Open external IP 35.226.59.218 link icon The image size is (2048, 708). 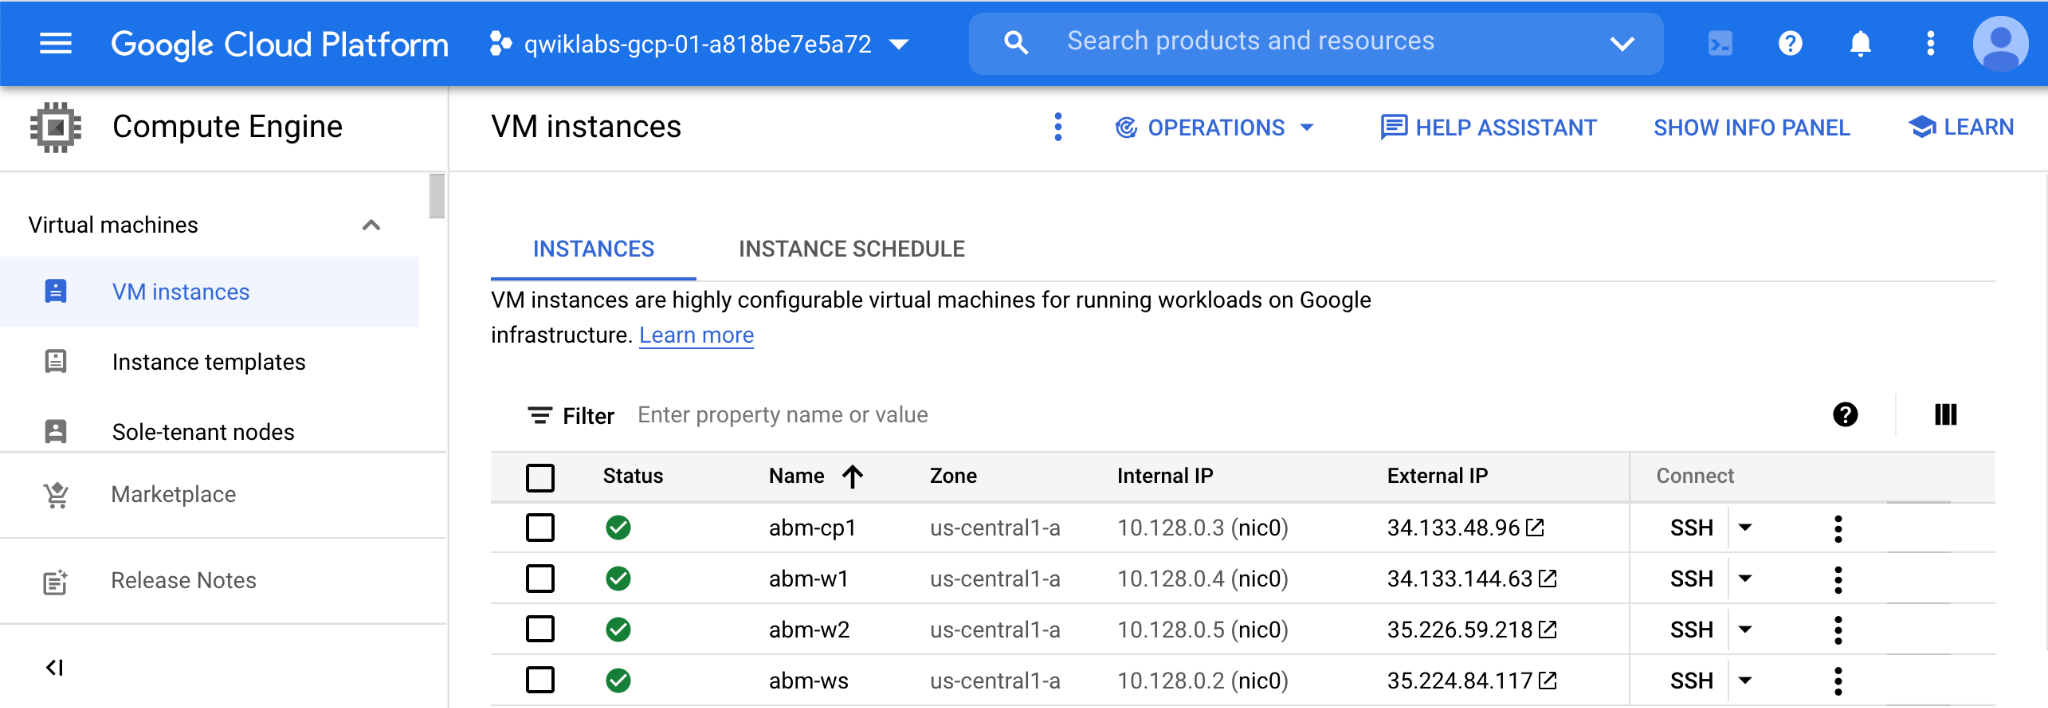[x=1547, y=629]
